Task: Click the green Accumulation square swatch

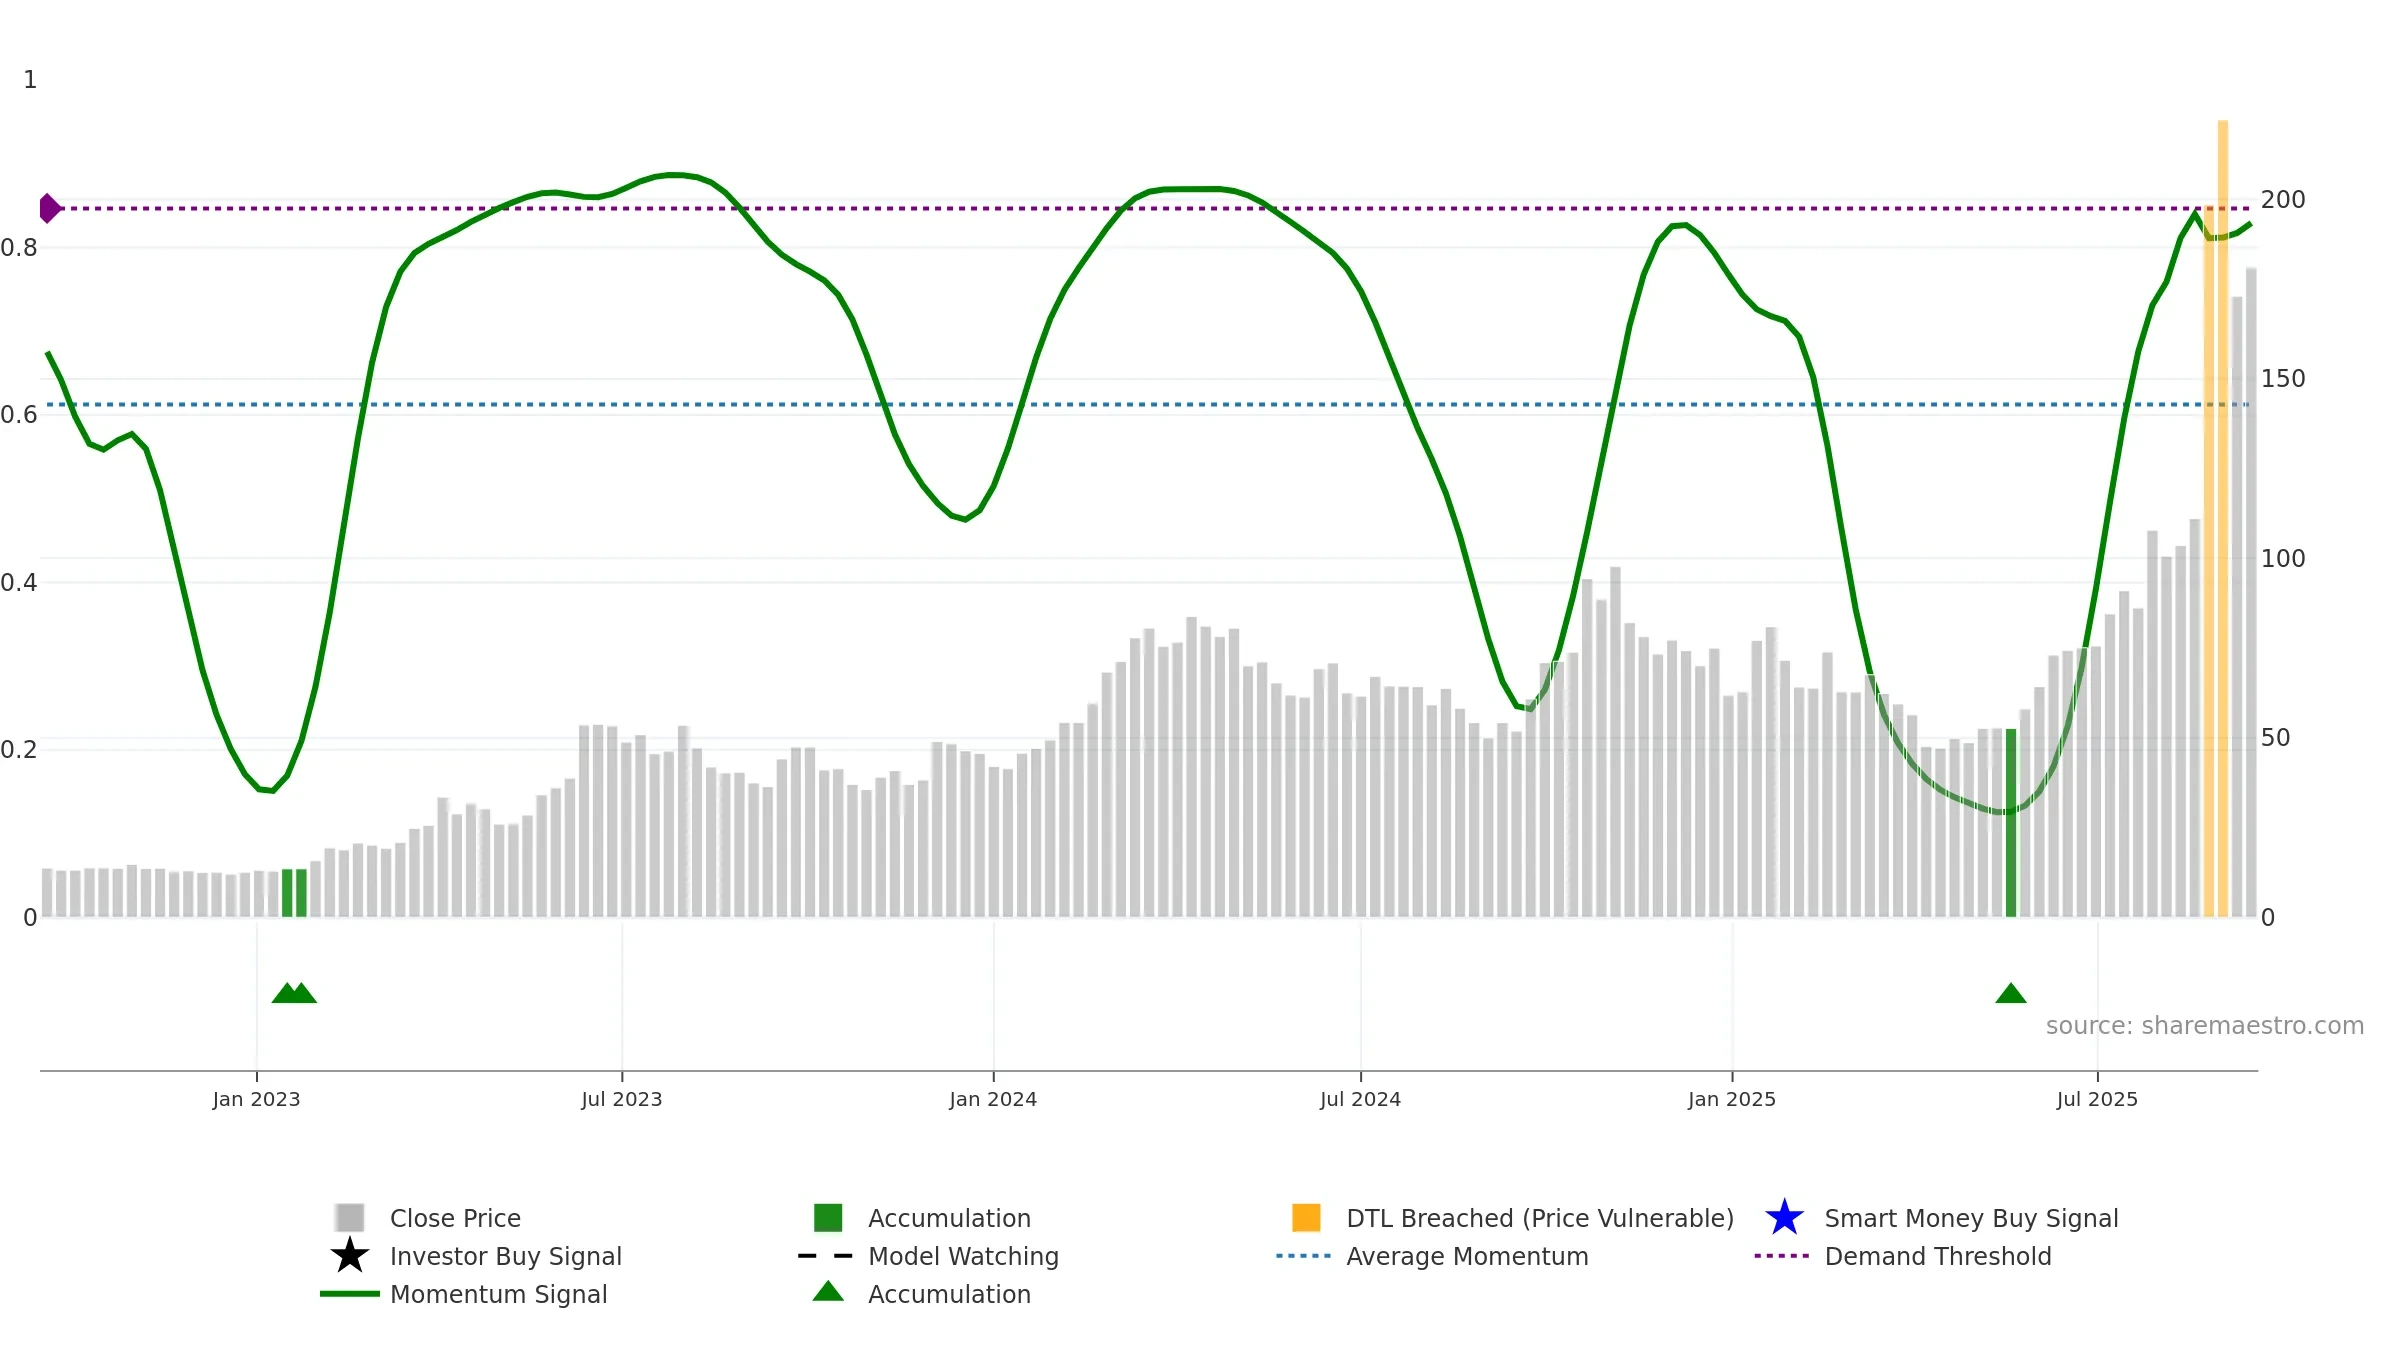Action: [828, 1217]
